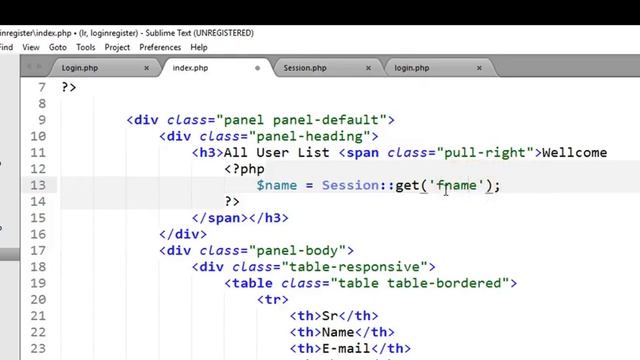Viewport: 640px width, 360px height.
Task: Open the Project menu
Action: pyautogui.click(x=117, y=47)
